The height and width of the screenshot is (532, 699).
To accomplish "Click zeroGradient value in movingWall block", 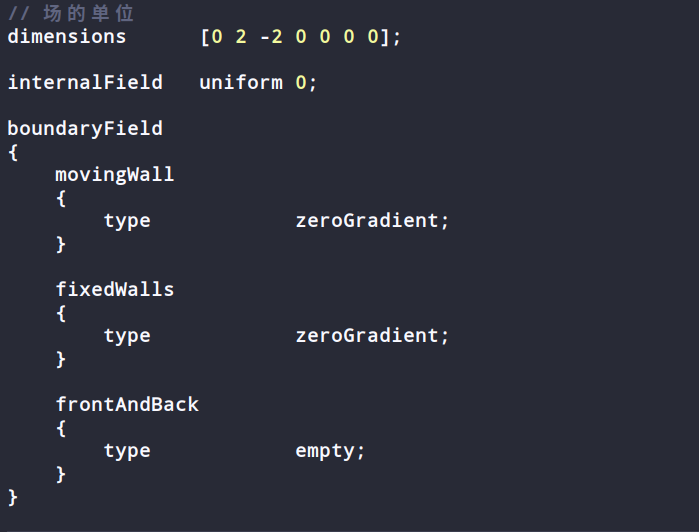I will pos(367,220).
